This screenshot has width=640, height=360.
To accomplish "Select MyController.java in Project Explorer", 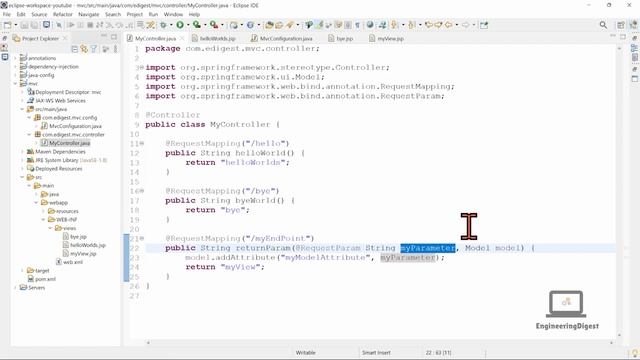I will click(65, 143).
